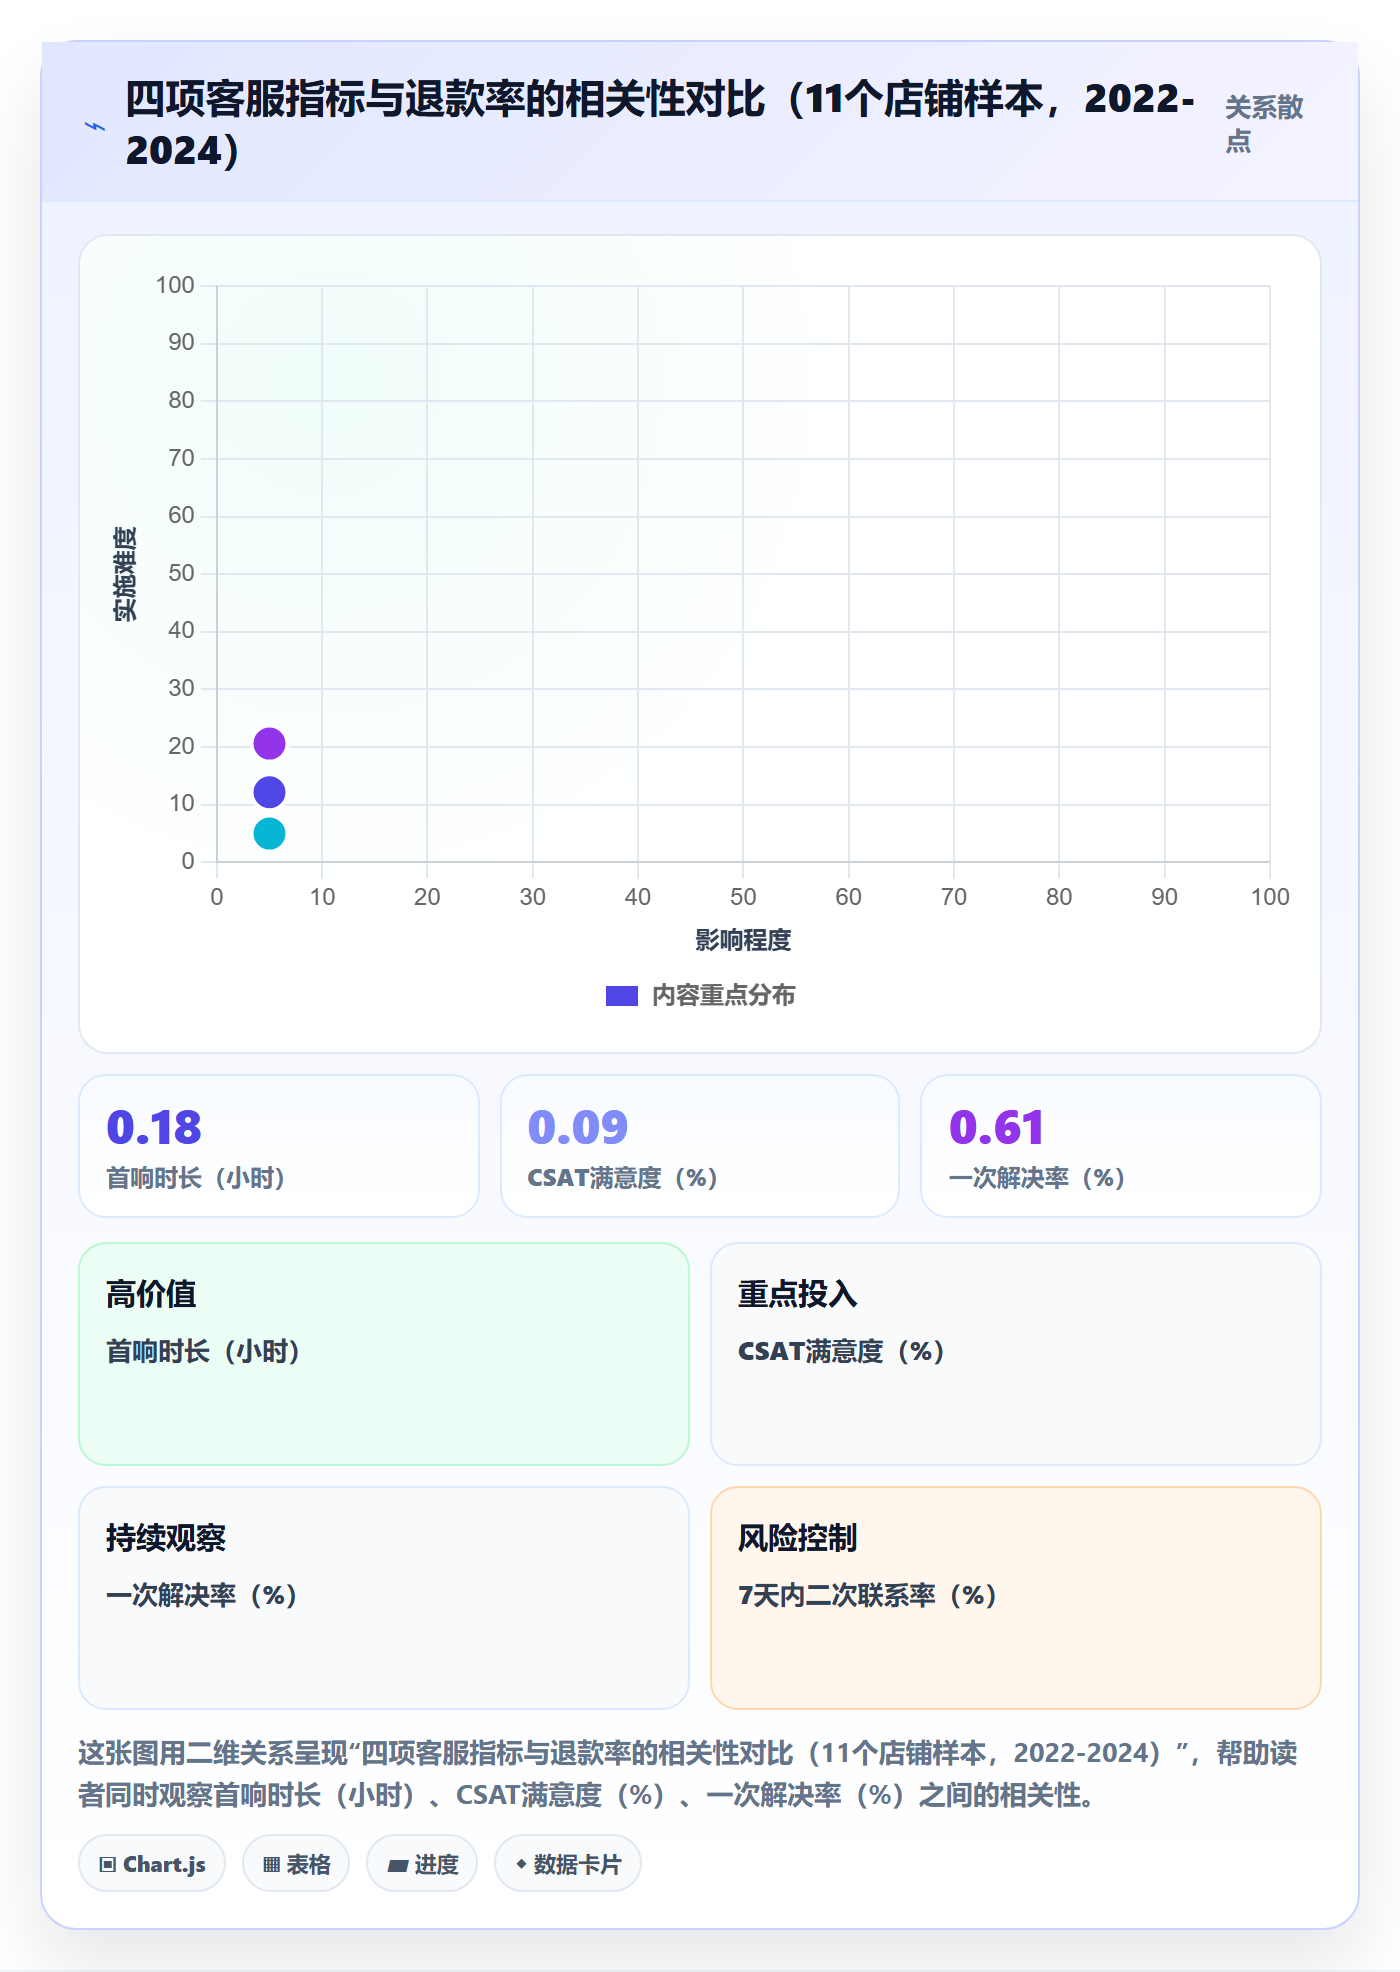Open the 重点投入 quadrant card heading
The width and height of the screenshot is (1400, 1972).
[x=797, y=1294]
